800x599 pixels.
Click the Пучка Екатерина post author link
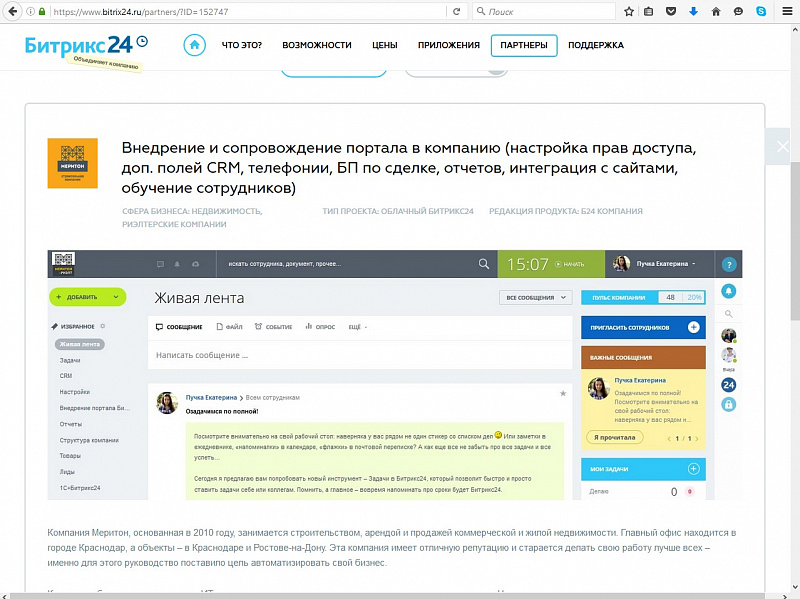[x=211, y=397]
